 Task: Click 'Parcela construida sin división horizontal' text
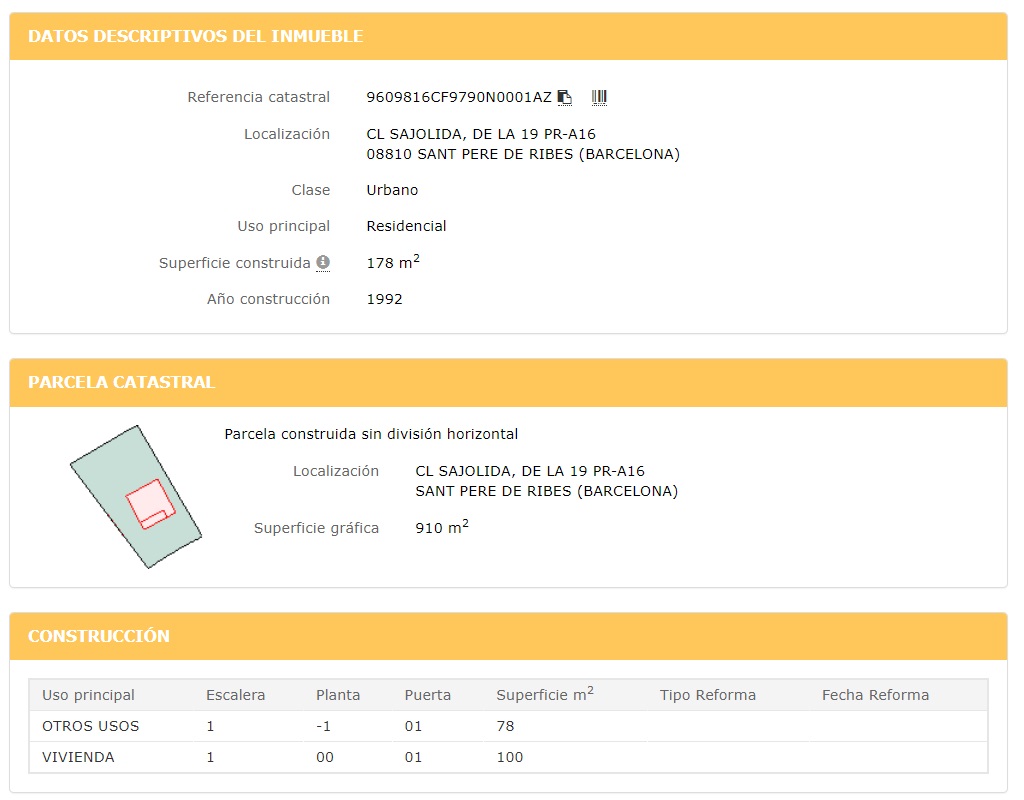coord(371,434)
